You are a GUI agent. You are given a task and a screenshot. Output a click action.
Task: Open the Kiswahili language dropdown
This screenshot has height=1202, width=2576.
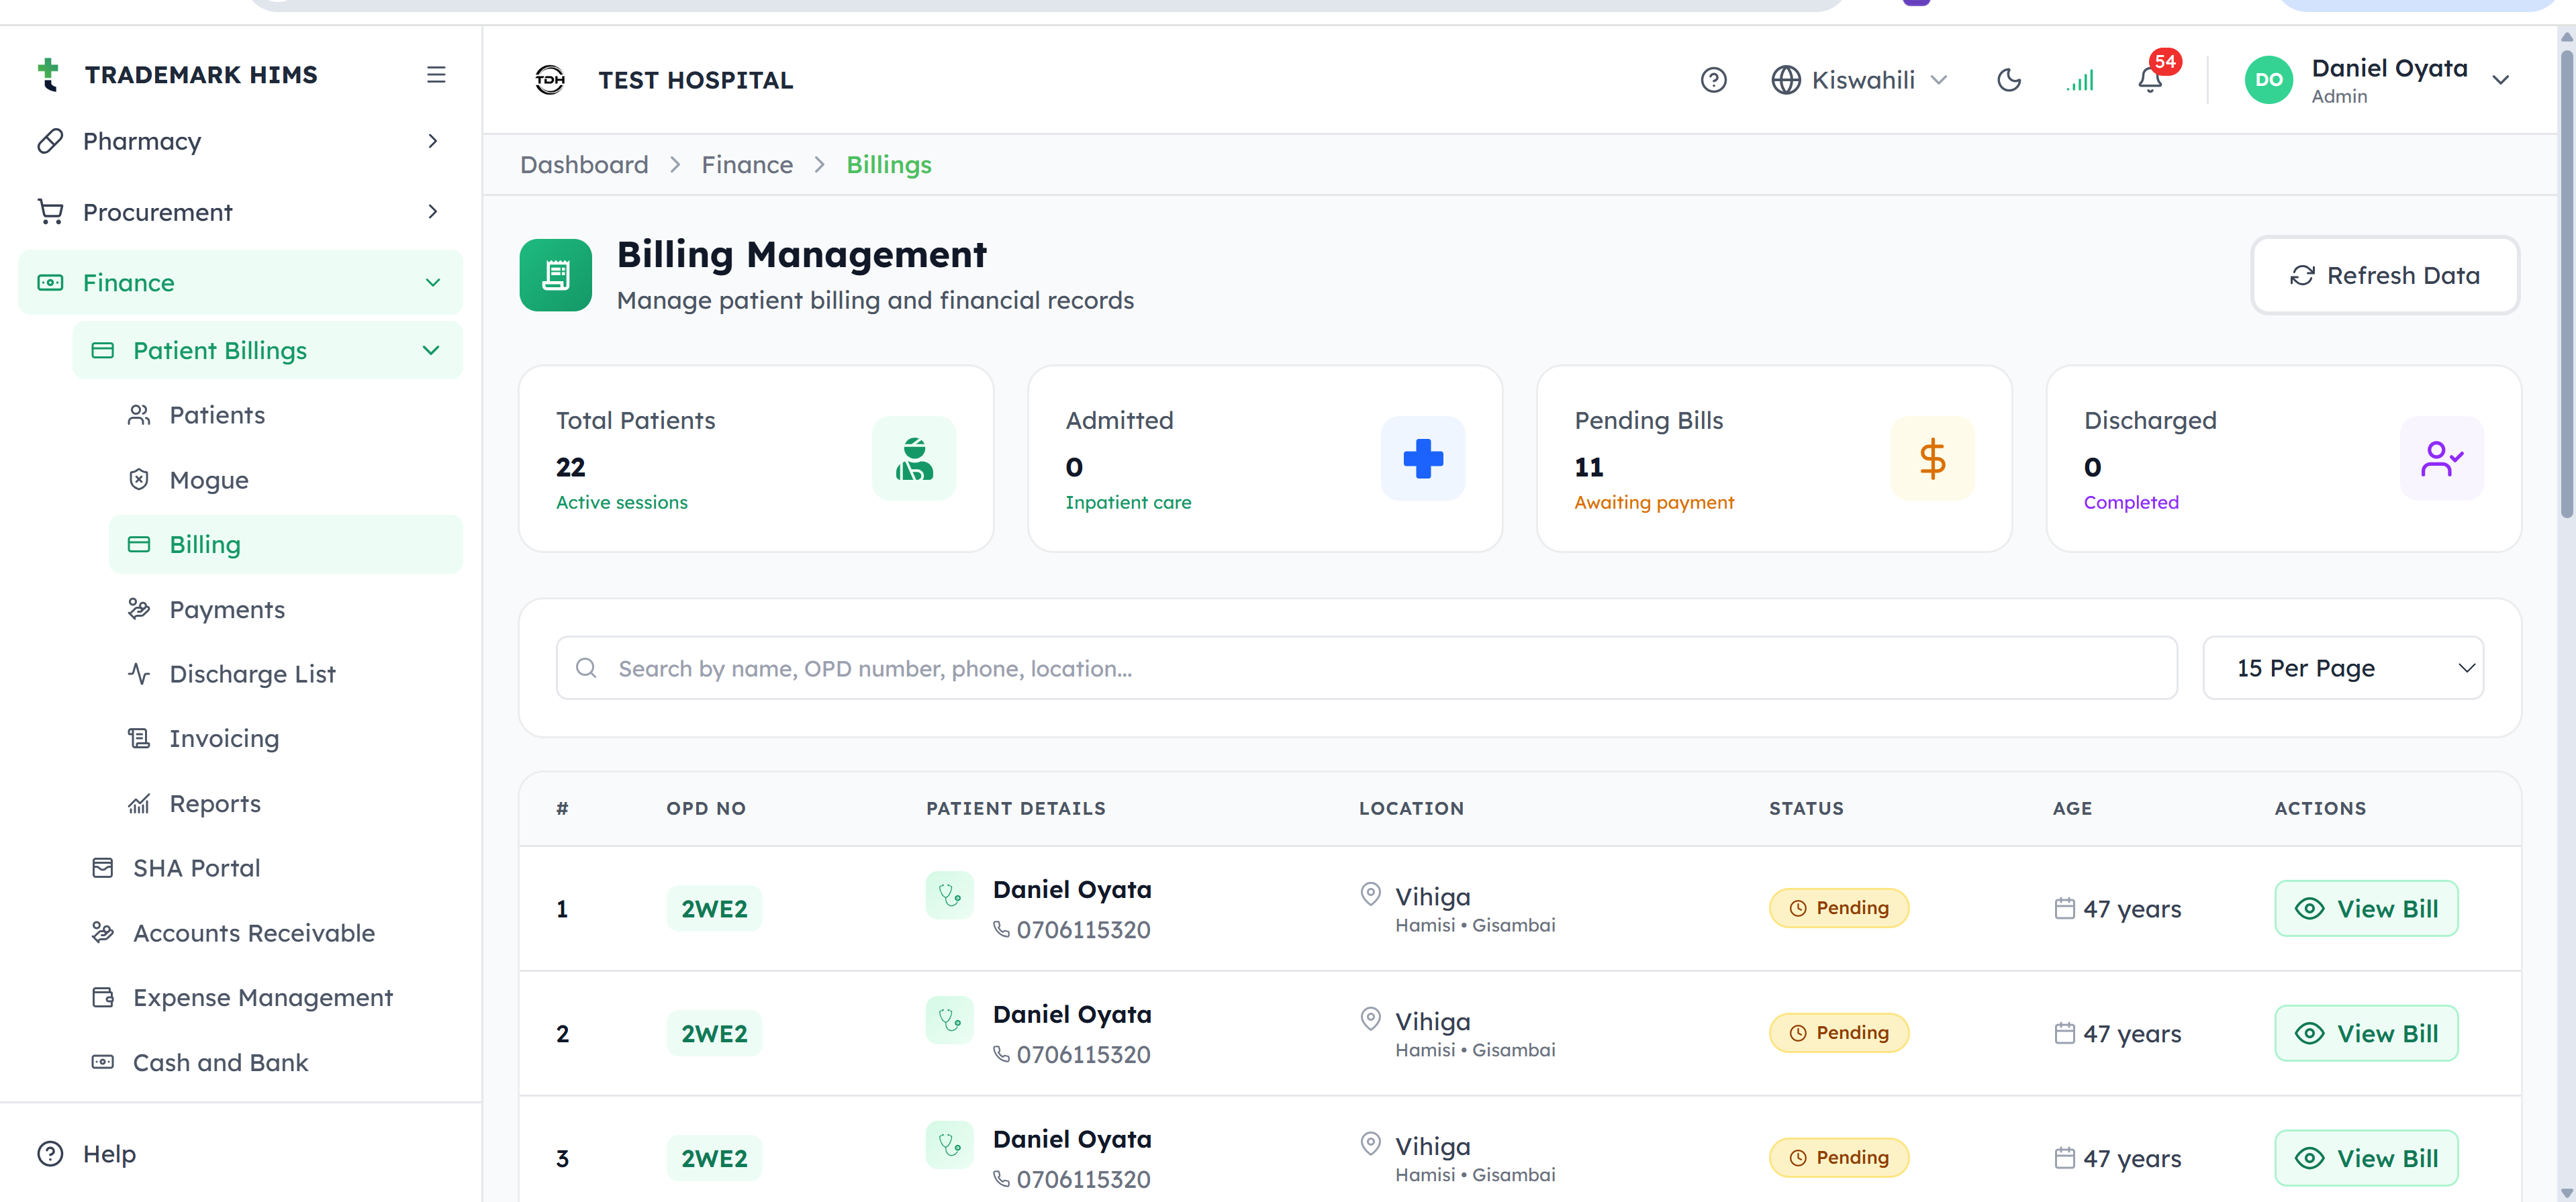(1860, 80)
